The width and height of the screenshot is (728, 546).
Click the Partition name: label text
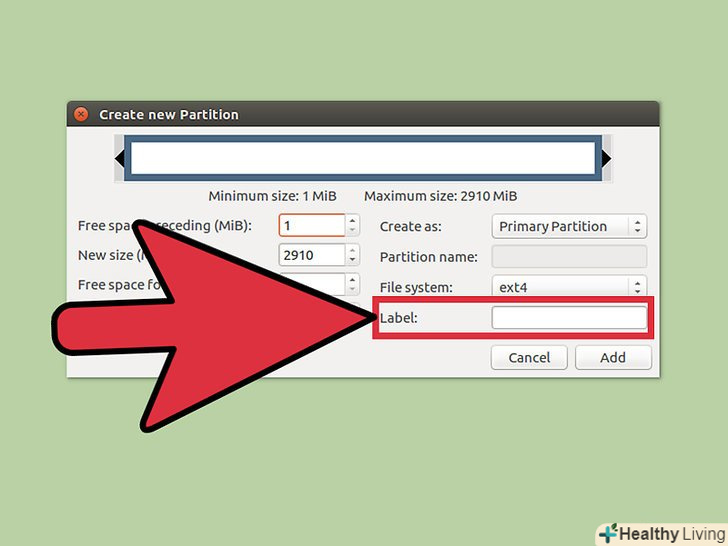pos(429,257)
